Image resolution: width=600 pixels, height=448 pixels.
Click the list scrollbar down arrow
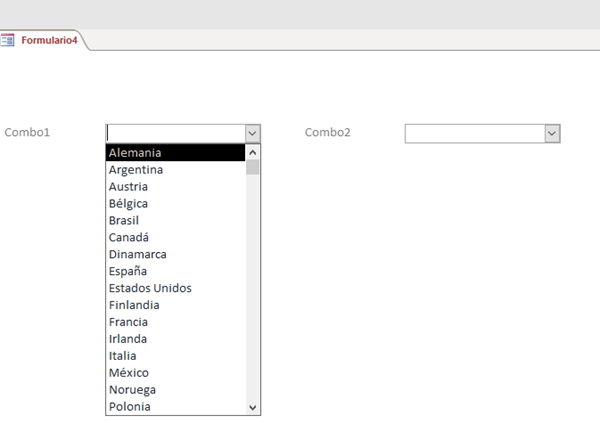point(253,407)
